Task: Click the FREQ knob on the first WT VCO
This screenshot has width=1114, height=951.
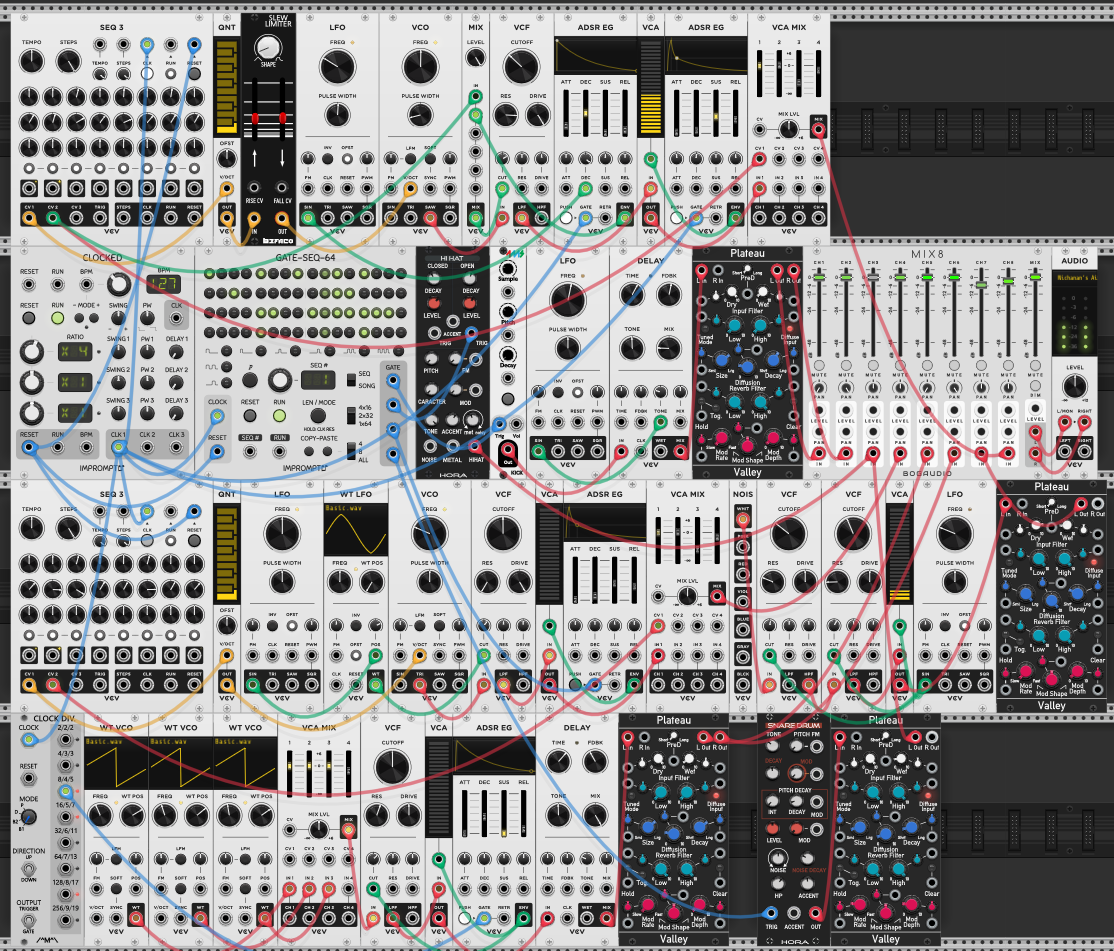Action: click(100, 815)
